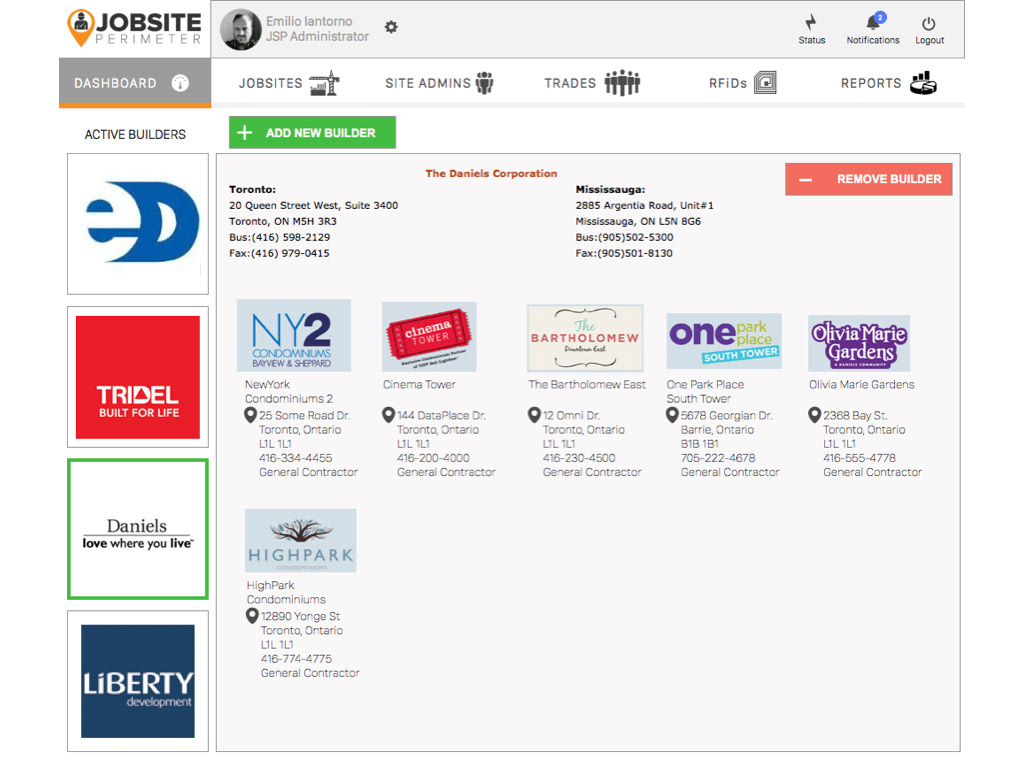The image size is (1024, 768).
Task: Click the Add New Builder button
Action: (312, 133)
